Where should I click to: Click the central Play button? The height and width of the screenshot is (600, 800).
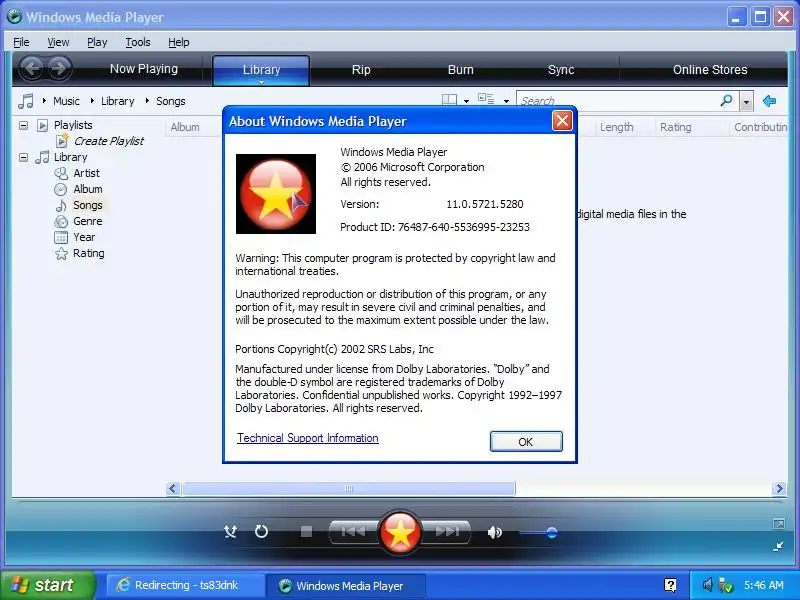pos(400,532)
